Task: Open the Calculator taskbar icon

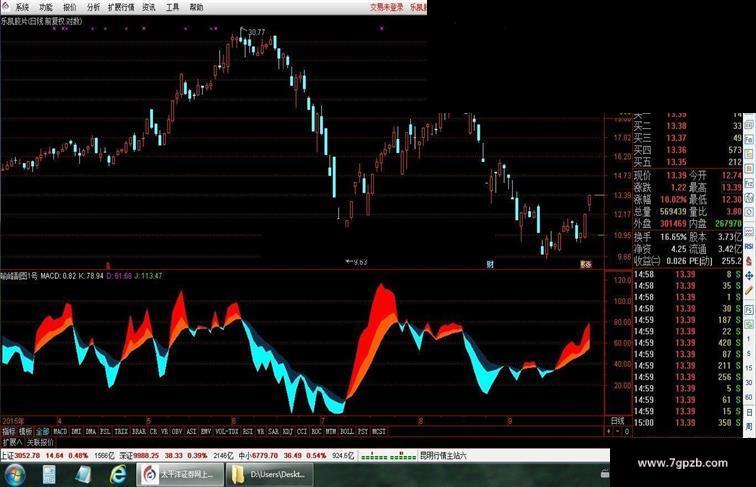Action: click(49, 475)
